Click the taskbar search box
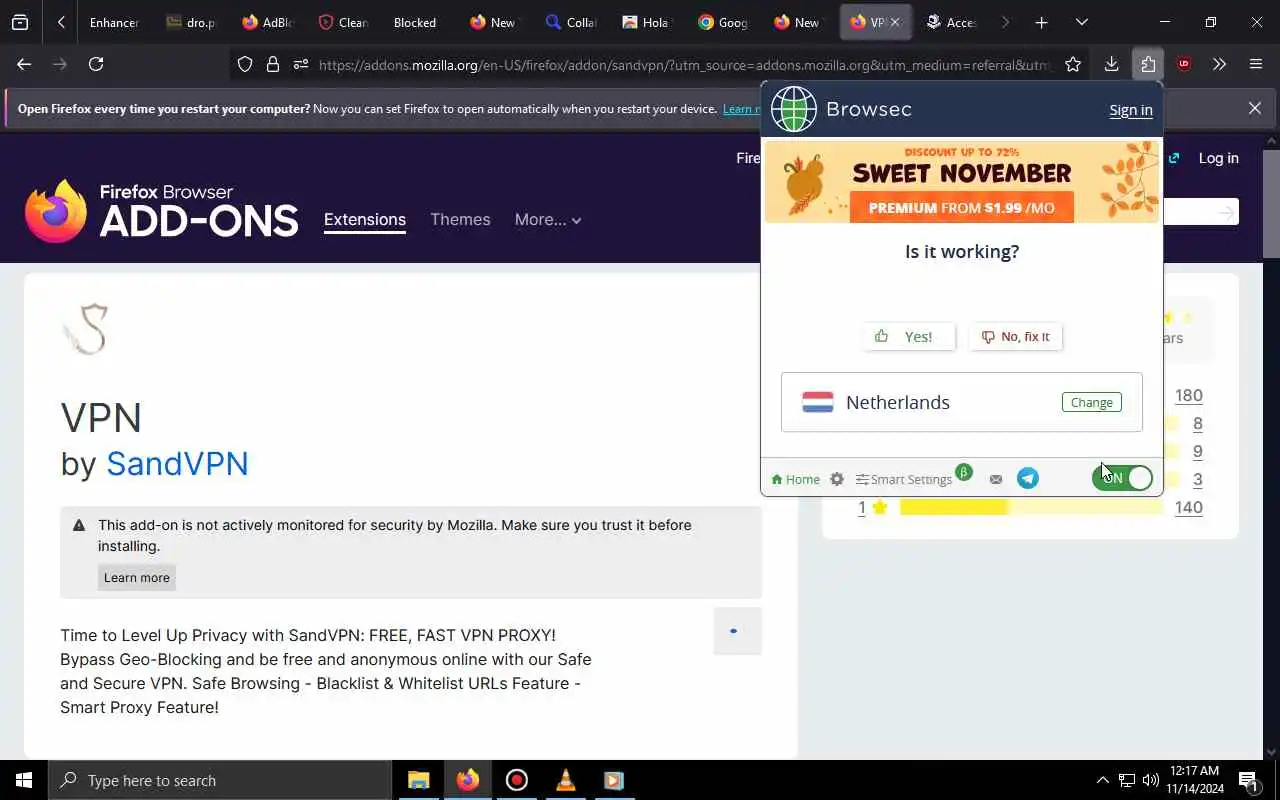Screen dimensions: 1280x800 point(220,780)
